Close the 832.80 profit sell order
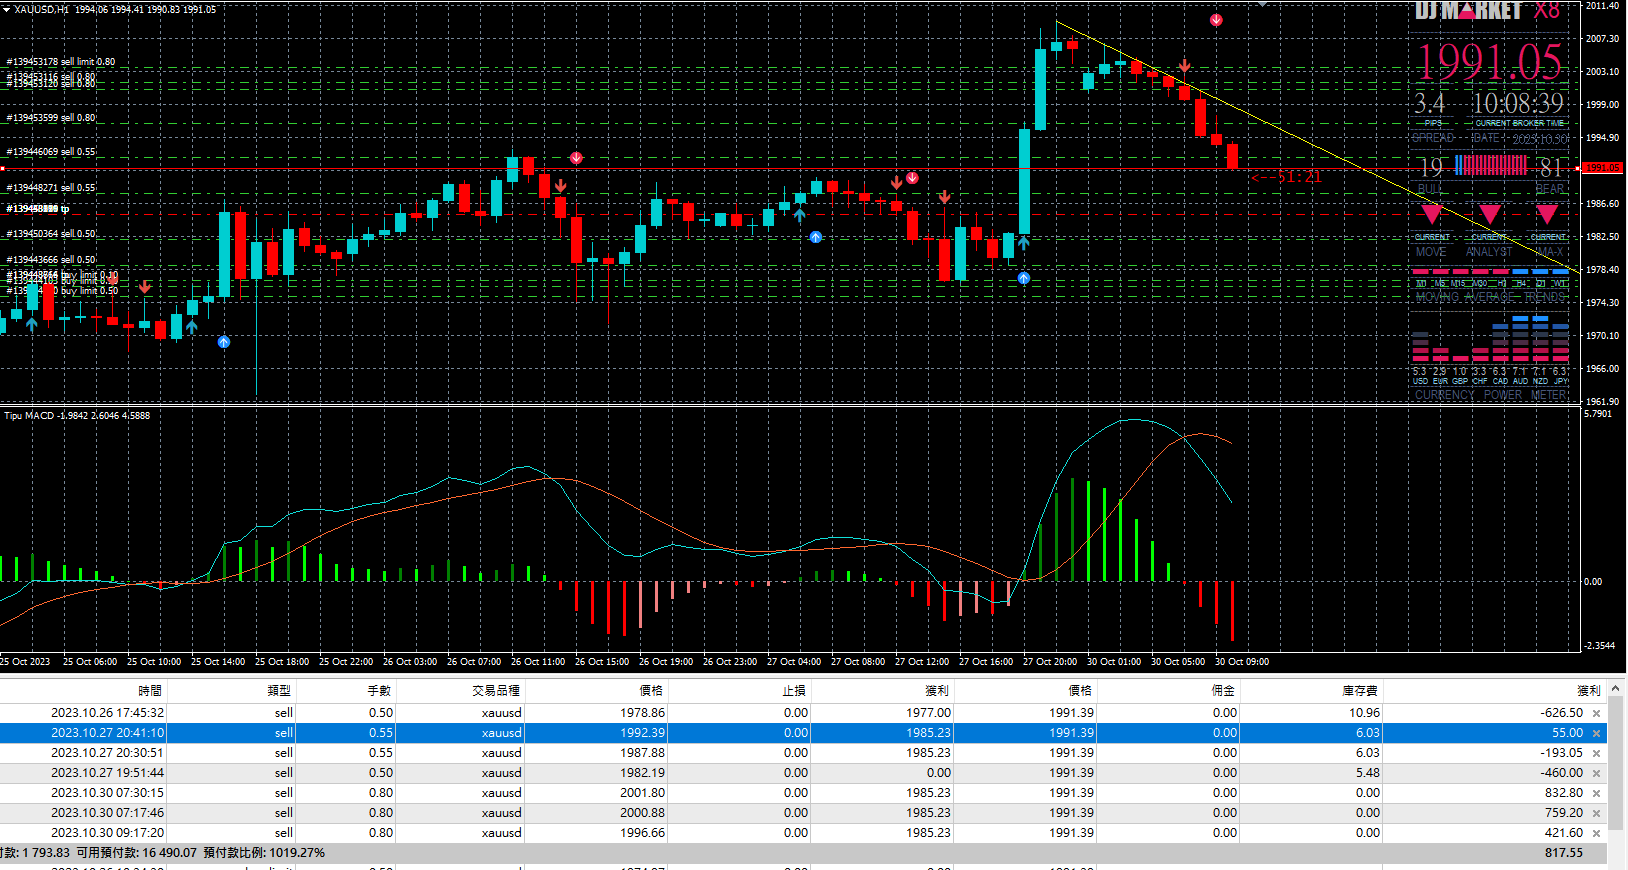The width and height of the screenshot is (1628, 870). tap(1596, 793)
